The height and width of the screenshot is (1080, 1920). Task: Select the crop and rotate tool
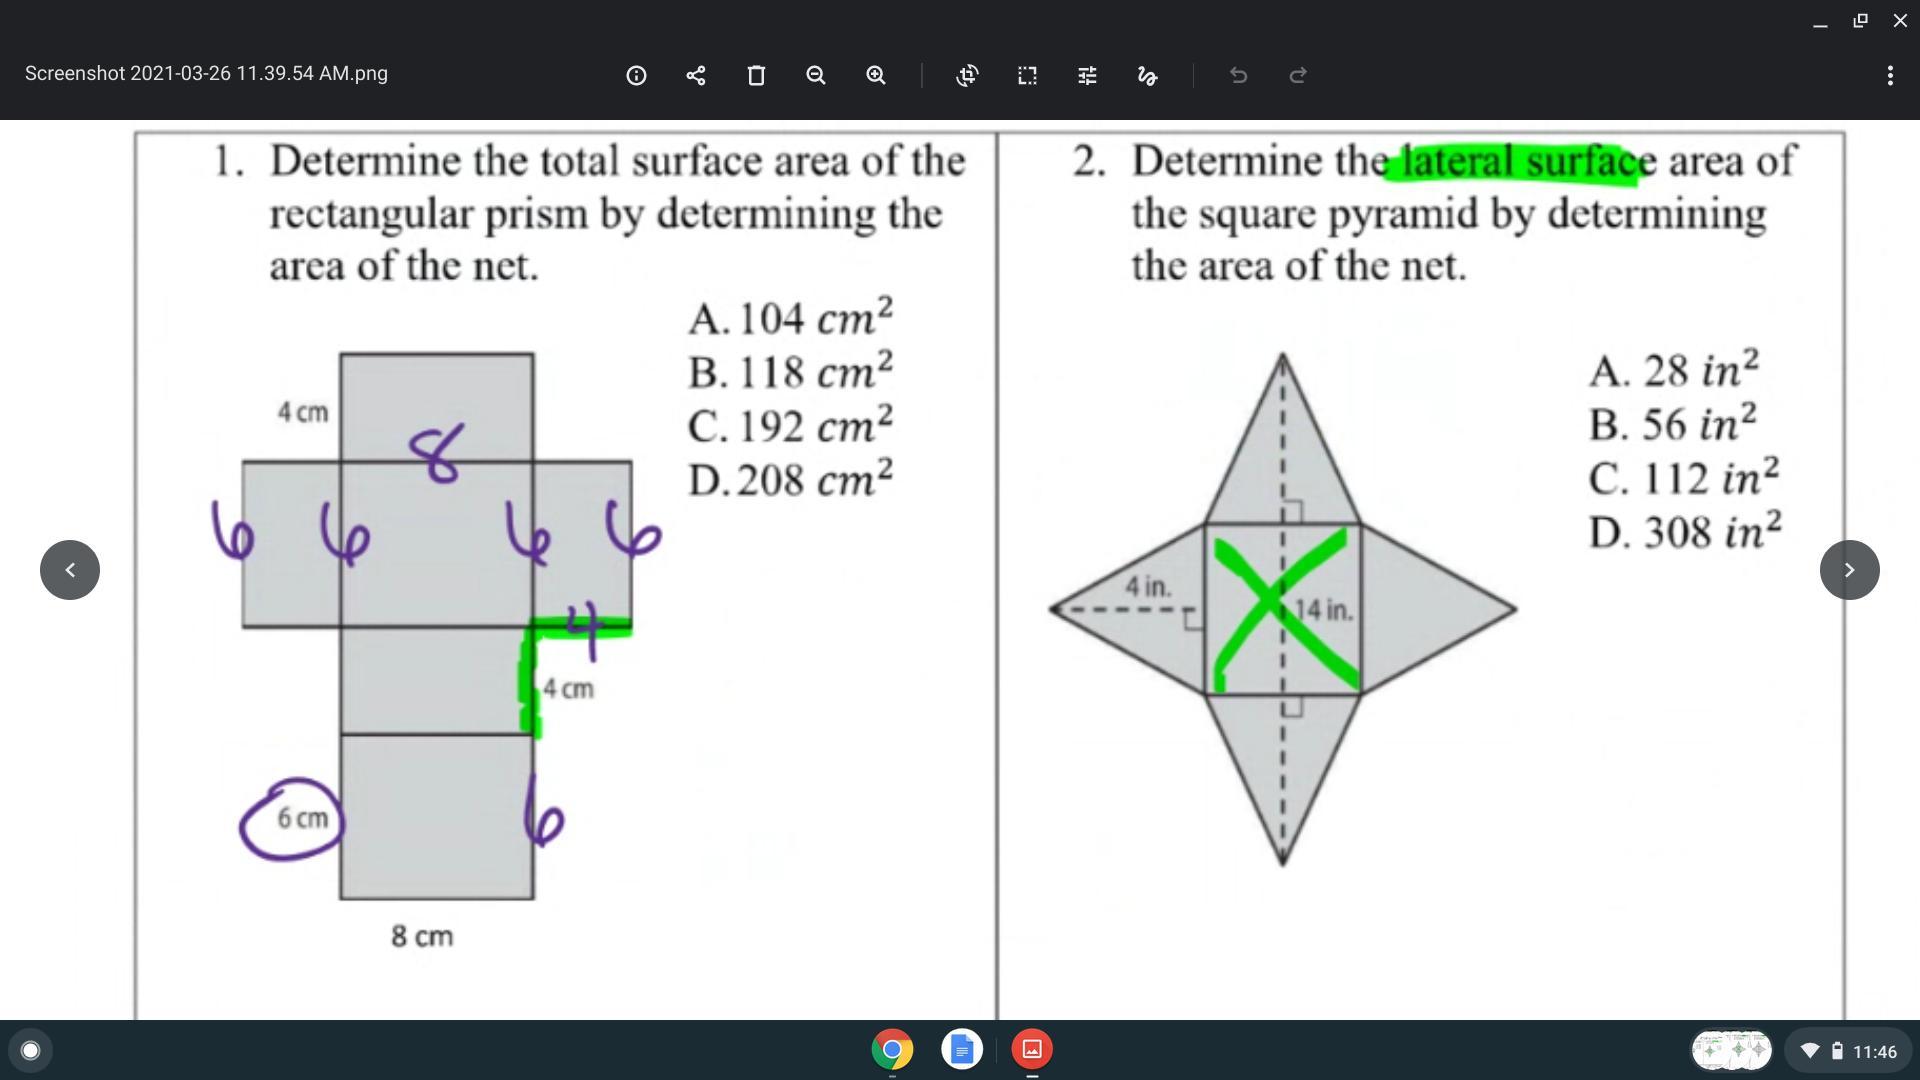967,75
